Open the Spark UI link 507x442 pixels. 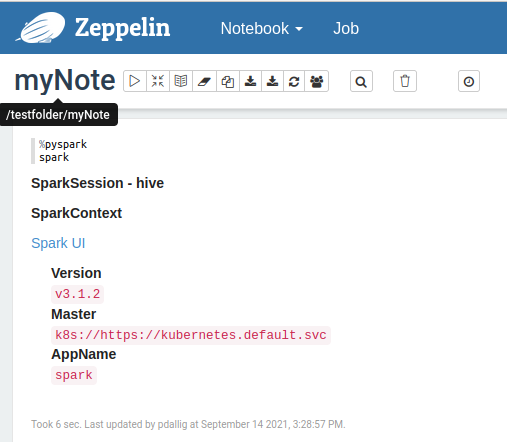58,243
